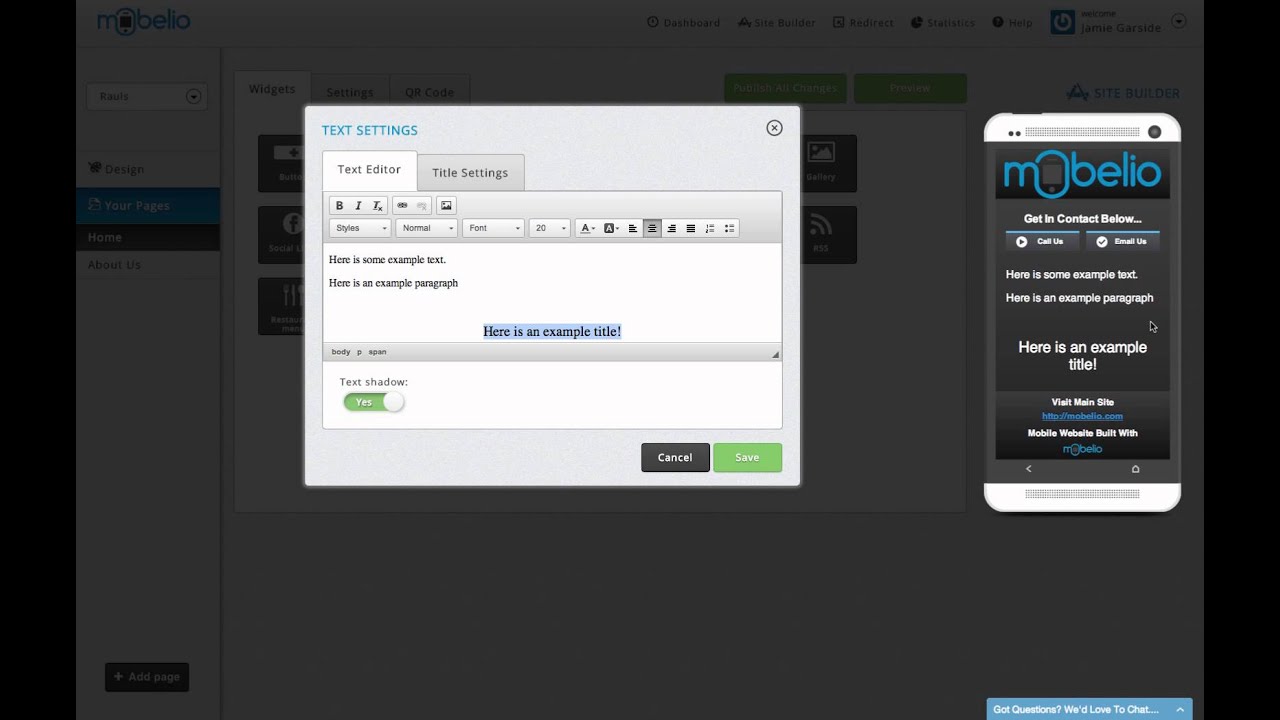
Task: Click the highlighted example title text
Action: click(x=552, y=331)
